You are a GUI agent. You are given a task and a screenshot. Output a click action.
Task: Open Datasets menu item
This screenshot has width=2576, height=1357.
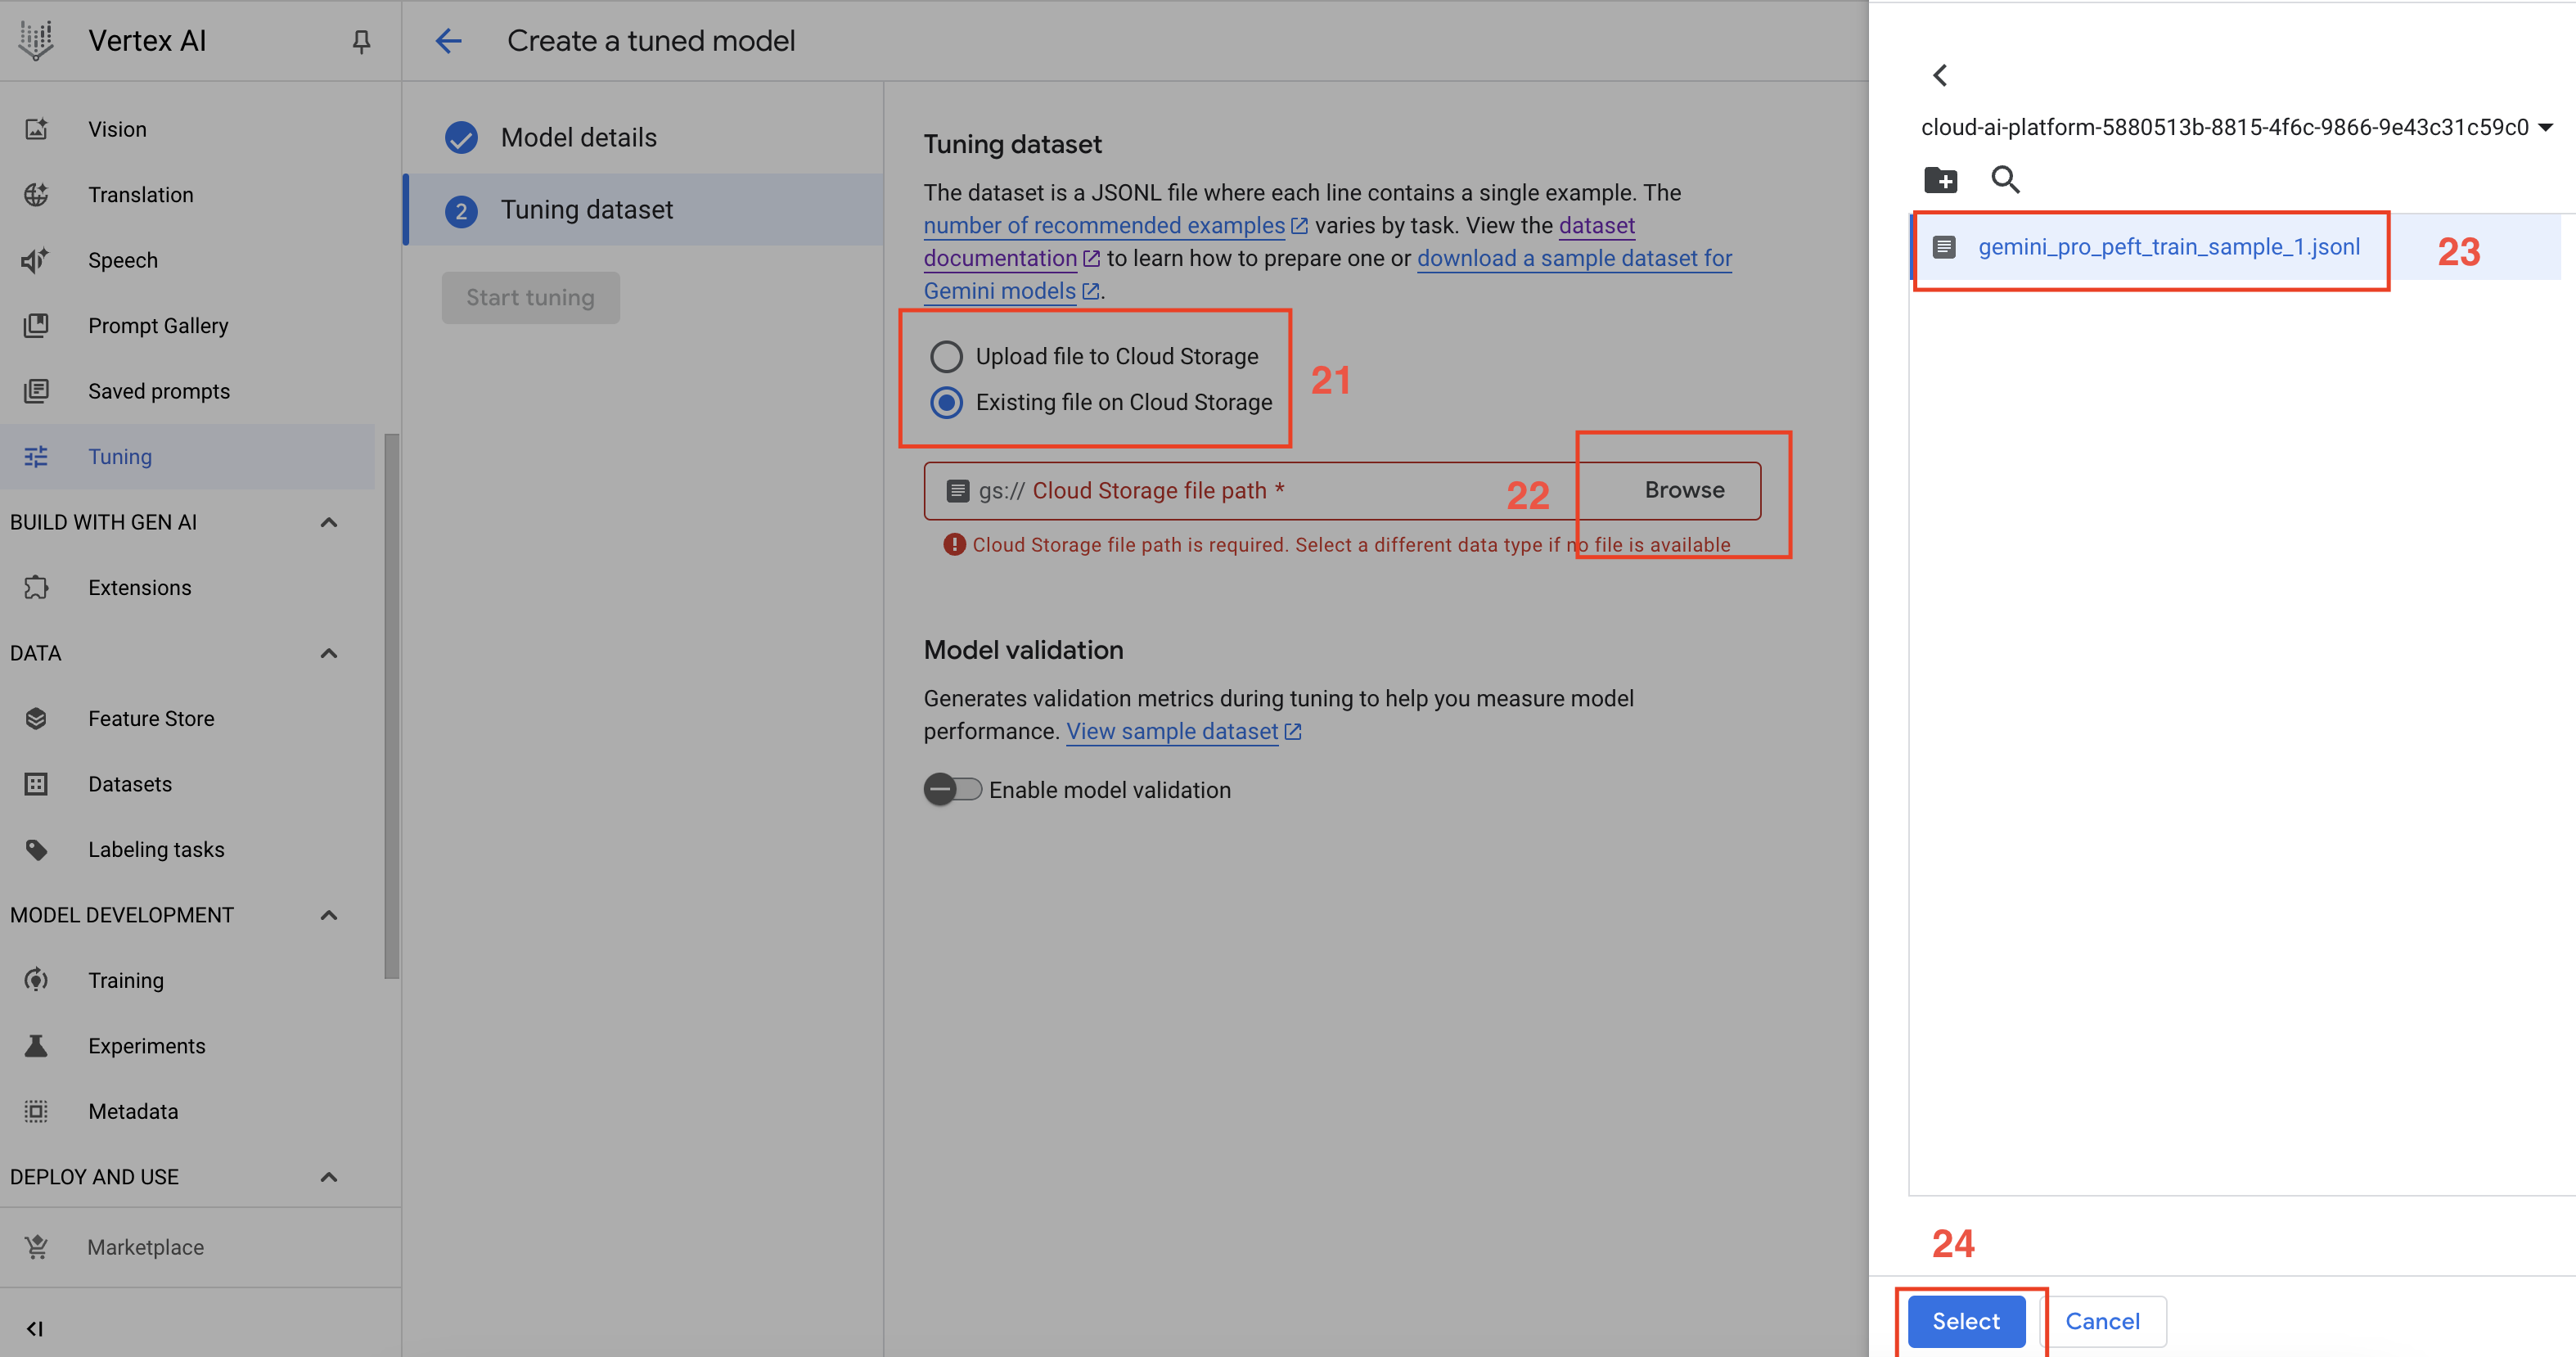[x=188, y=784]
